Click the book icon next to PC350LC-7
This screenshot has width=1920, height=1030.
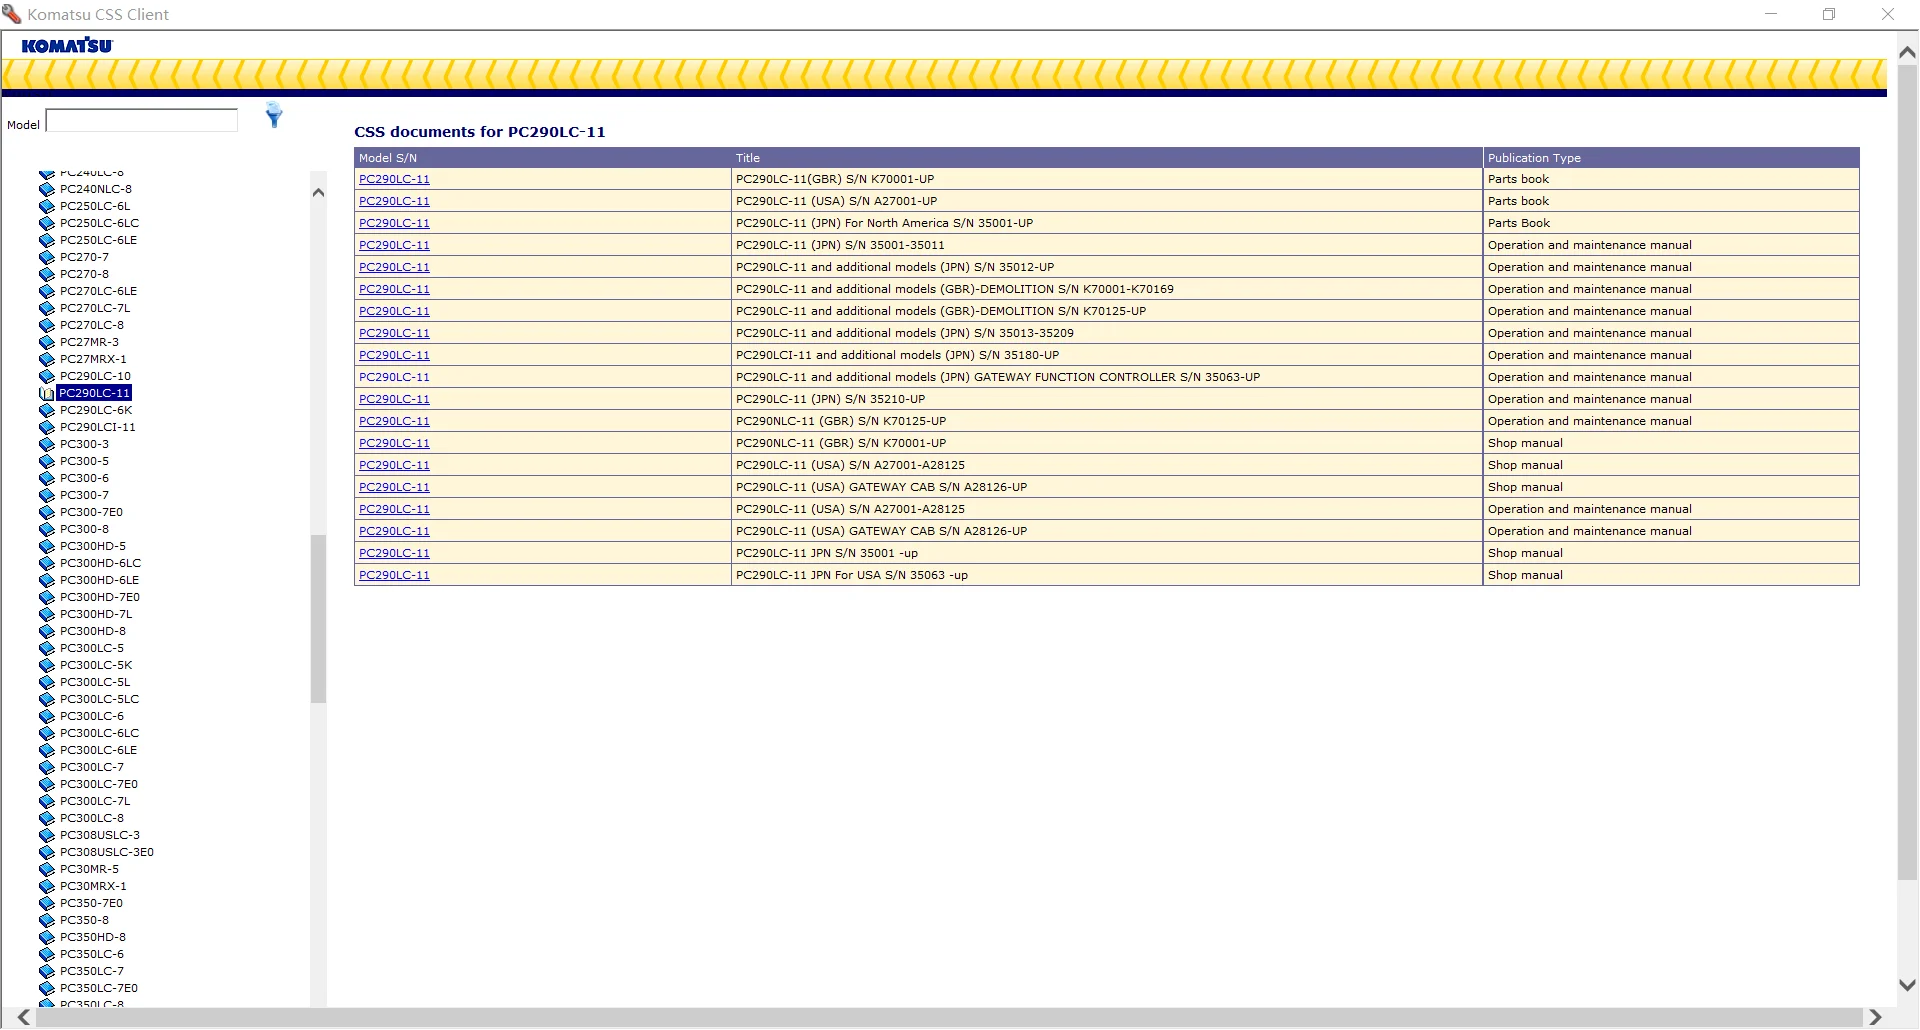pos(46,971)
